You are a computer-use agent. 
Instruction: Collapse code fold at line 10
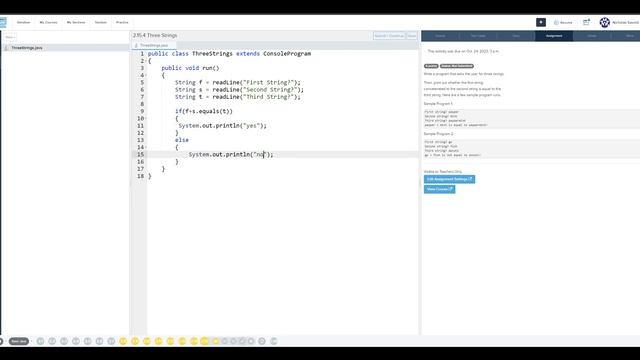[146, 118]
